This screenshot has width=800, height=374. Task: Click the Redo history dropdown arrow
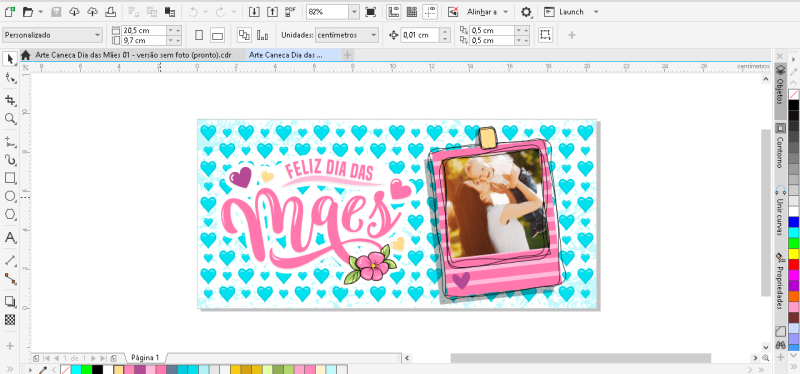point(234,12)
